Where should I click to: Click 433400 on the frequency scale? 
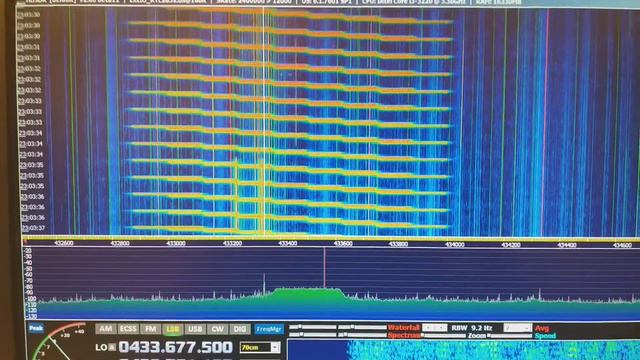(287, 244)
